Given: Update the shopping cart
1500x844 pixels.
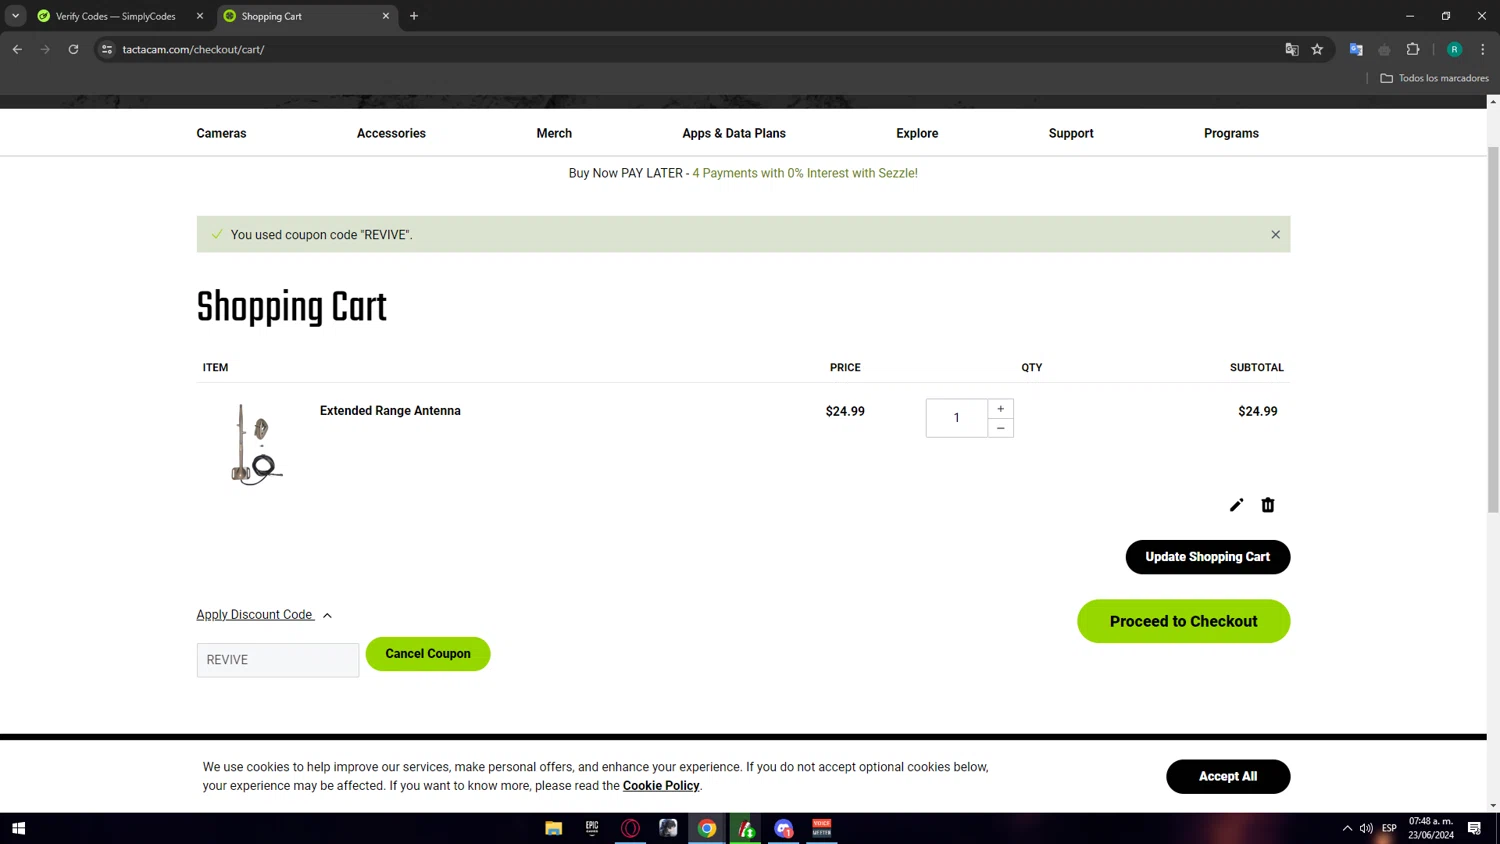Looking at the screenshot, I should (1207, 557).
